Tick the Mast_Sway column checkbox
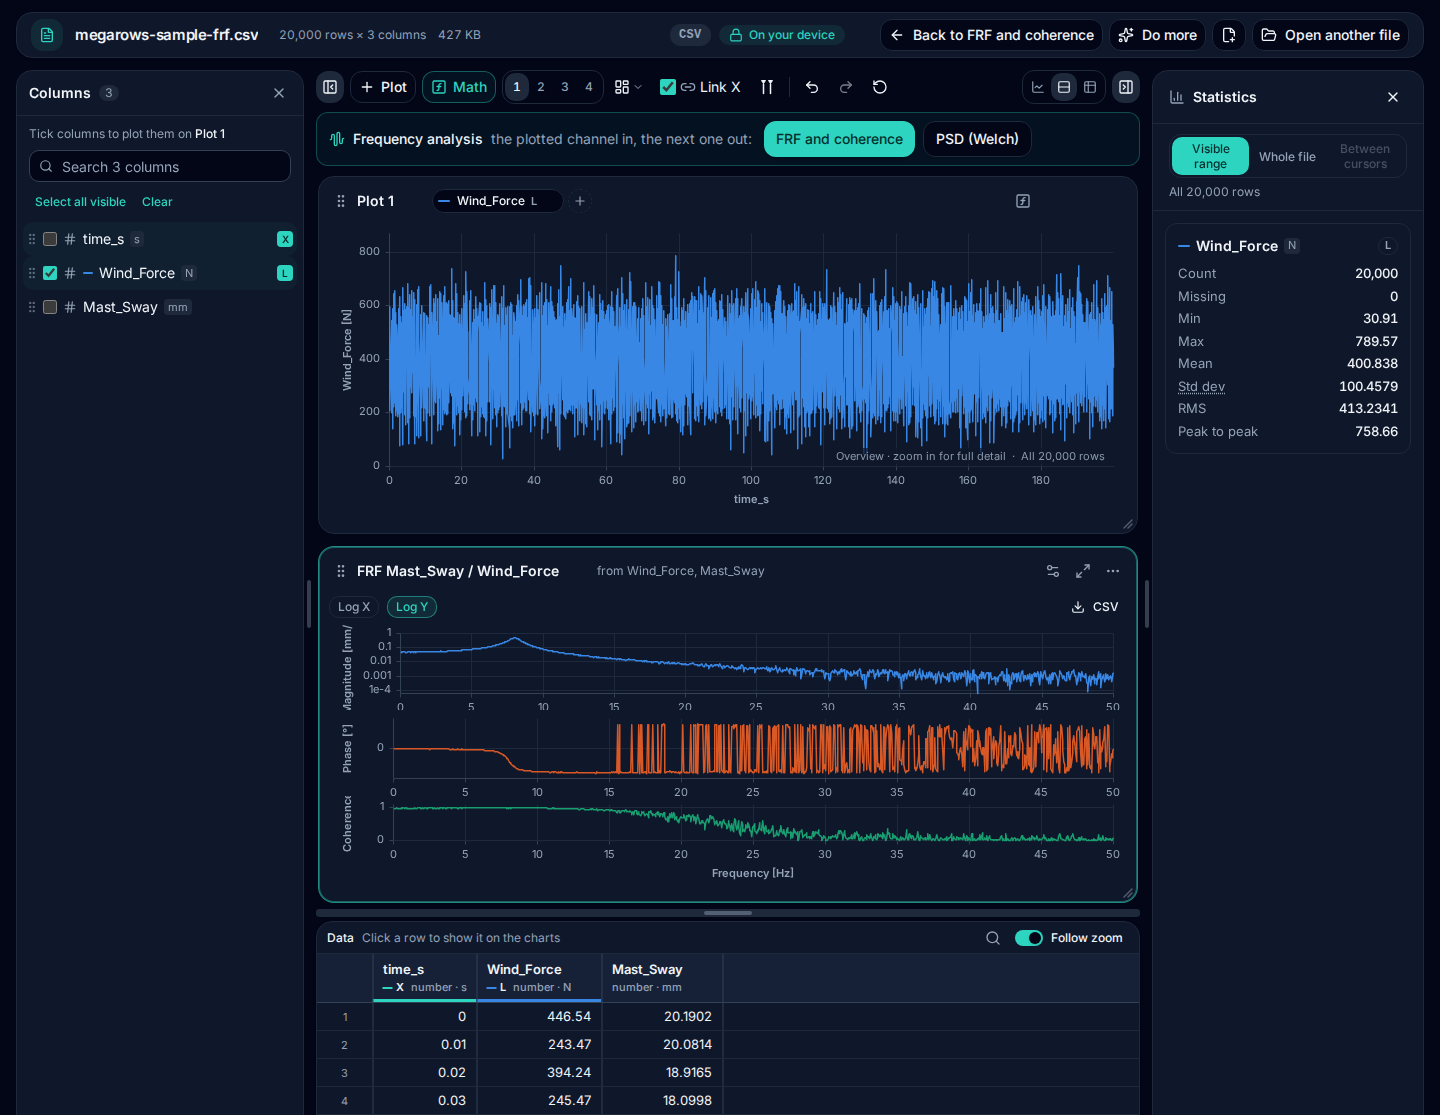 (x=50, y=307)
